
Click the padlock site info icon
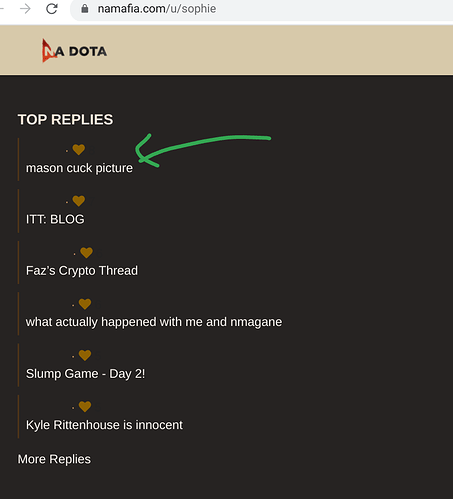click(85, 8)
